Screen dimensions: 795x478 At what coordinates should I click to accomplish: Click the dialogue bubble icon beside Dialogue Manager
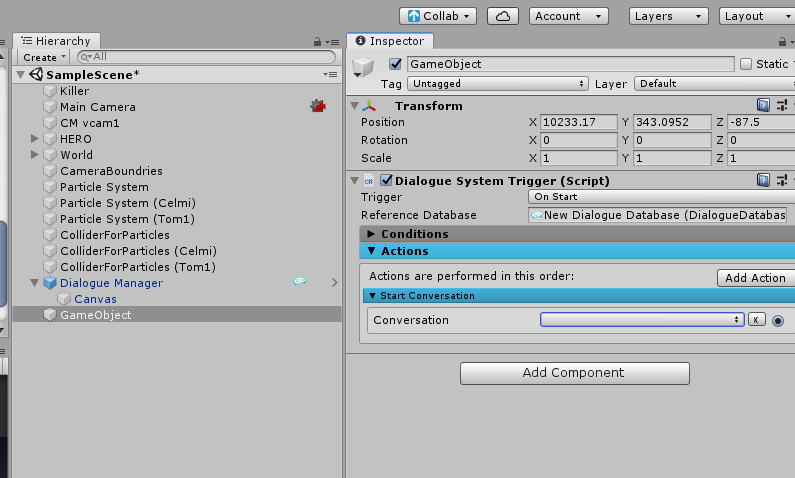pyautogui.click(x=300, y=281)
